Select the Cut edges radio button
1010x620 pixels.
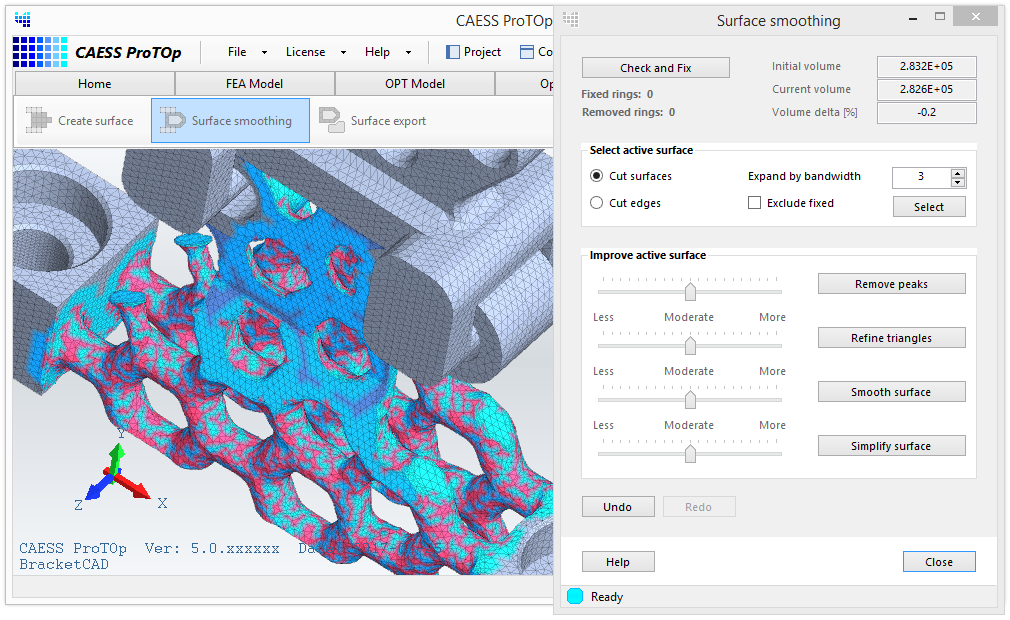596,203
